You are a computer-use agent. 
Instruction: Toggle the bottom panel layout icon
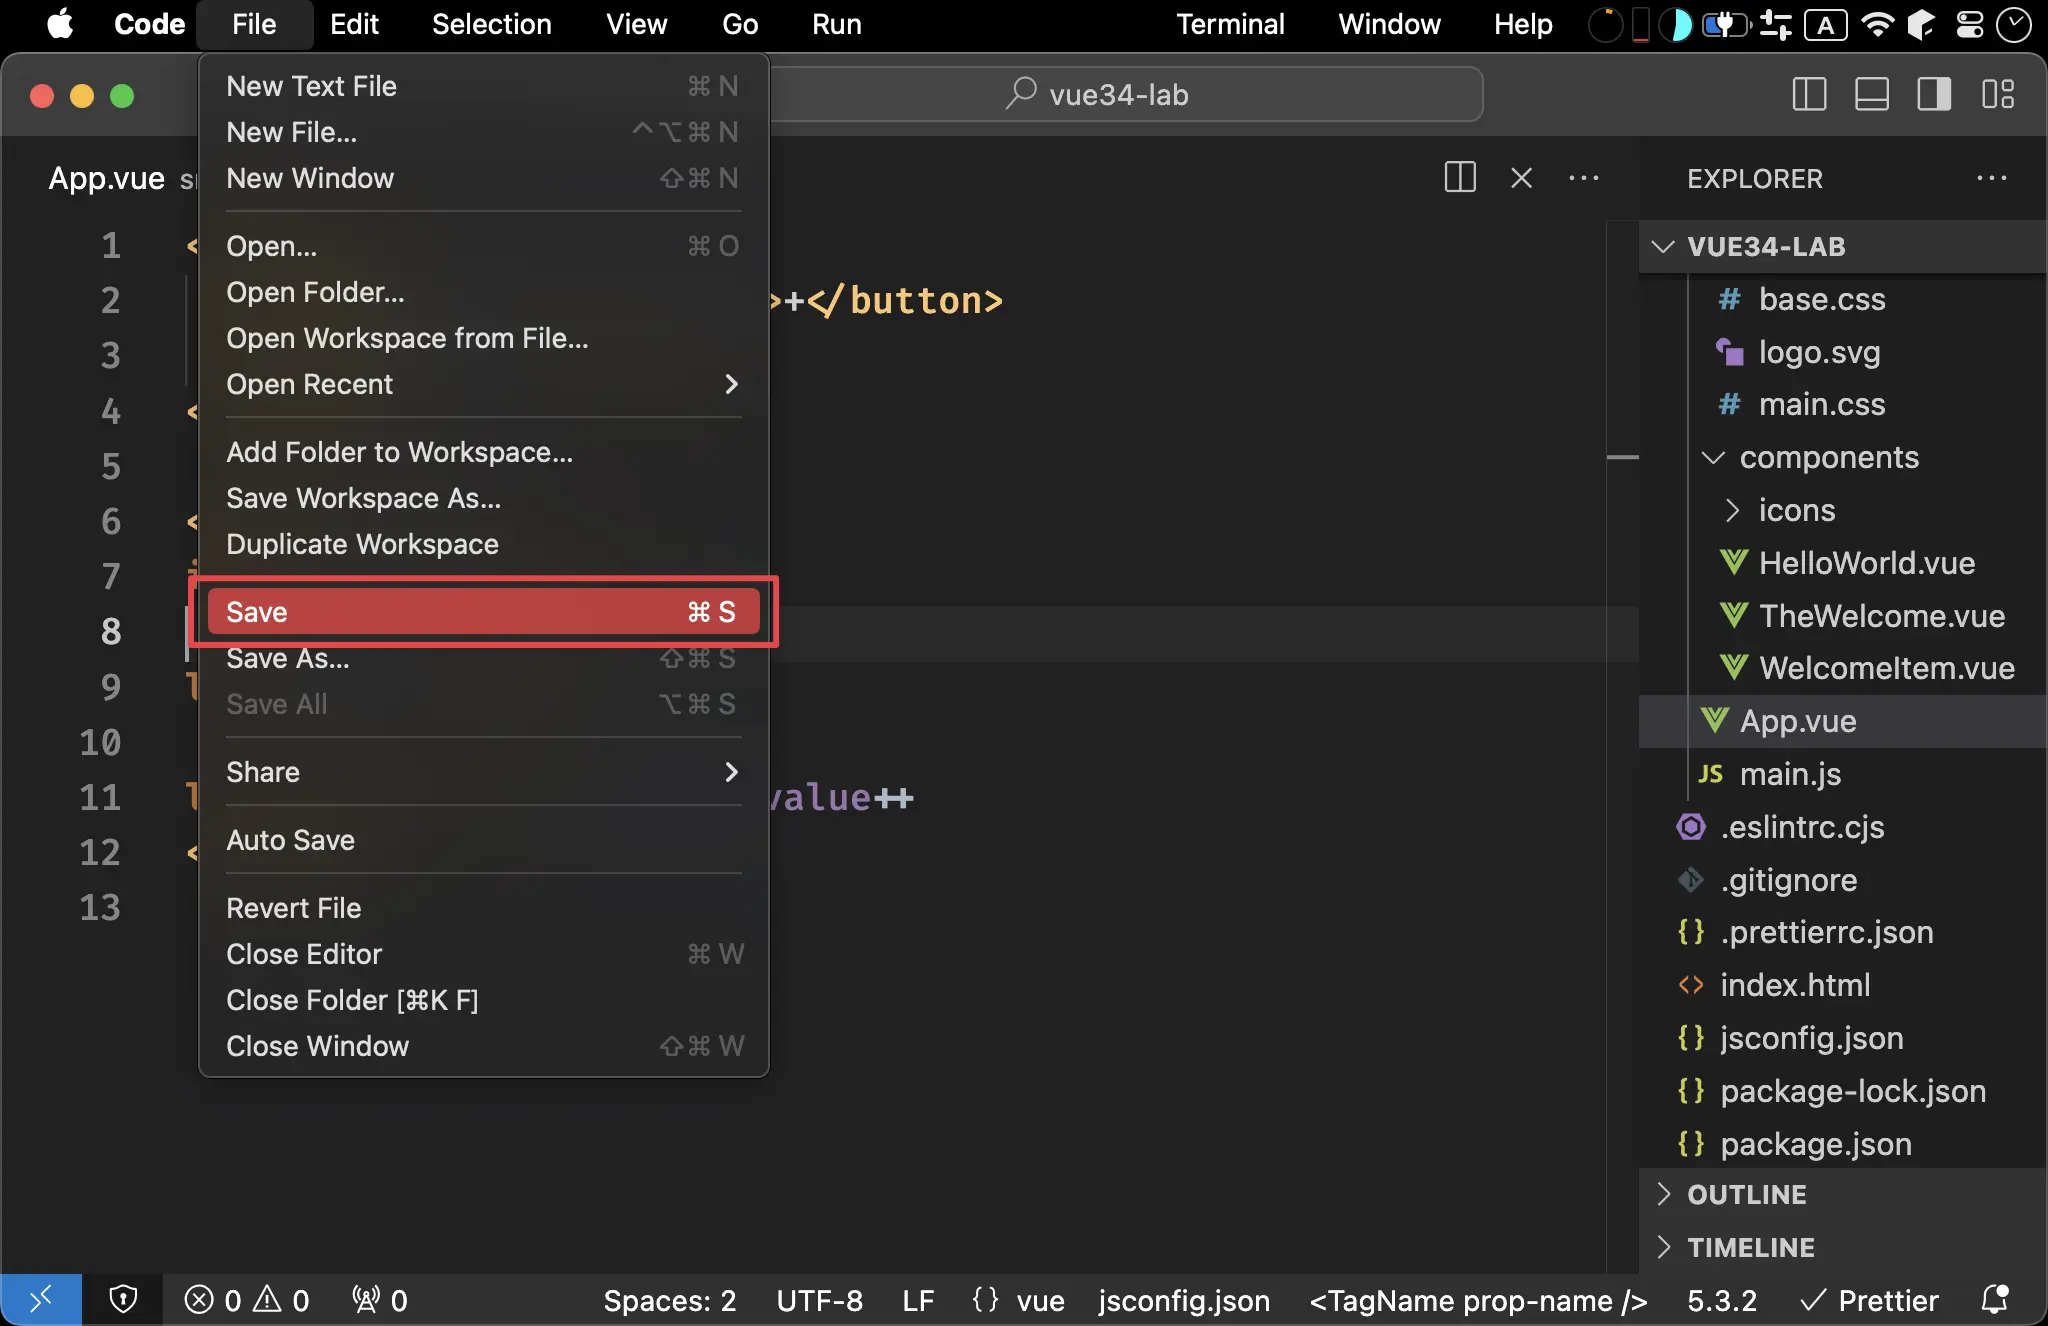(x=1871, y=95)
